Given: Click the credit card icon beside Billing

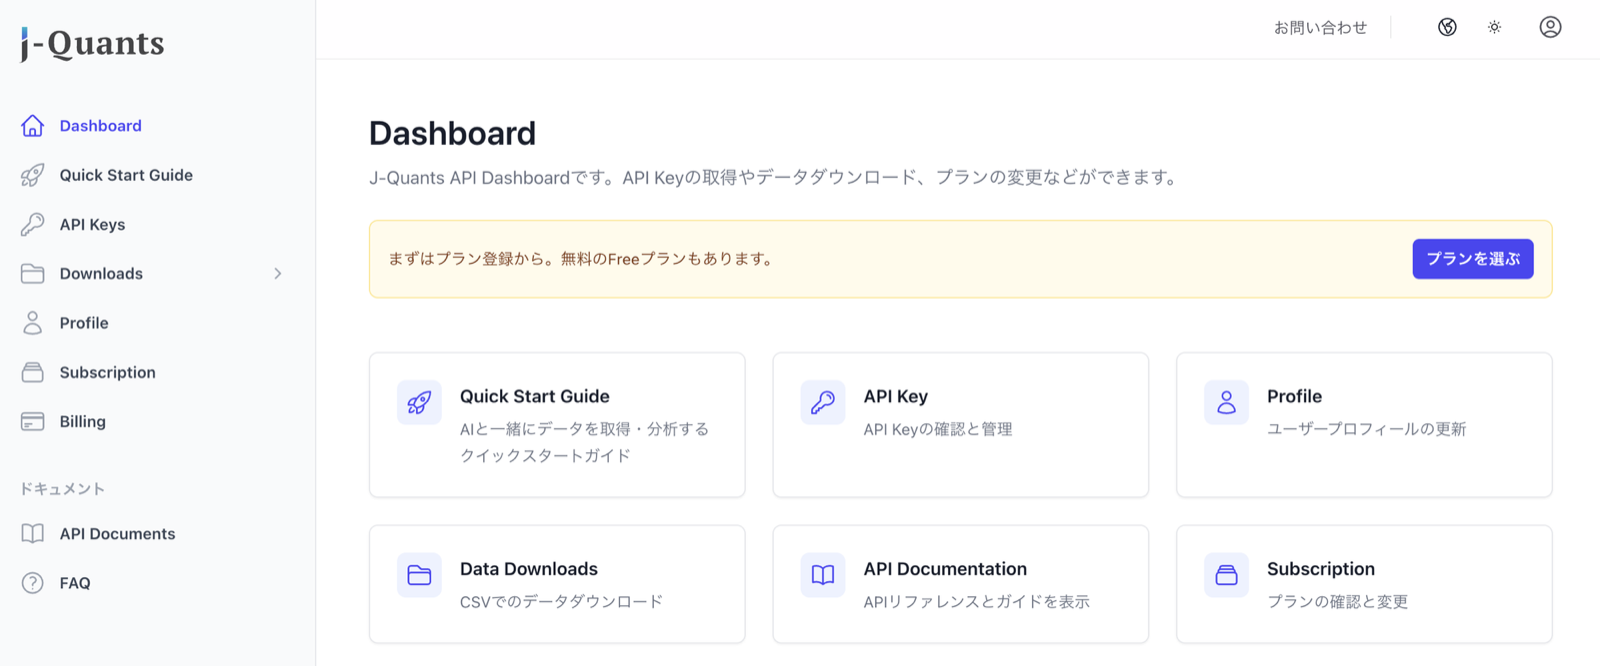Looking at the screenshot, I should 32,421.
